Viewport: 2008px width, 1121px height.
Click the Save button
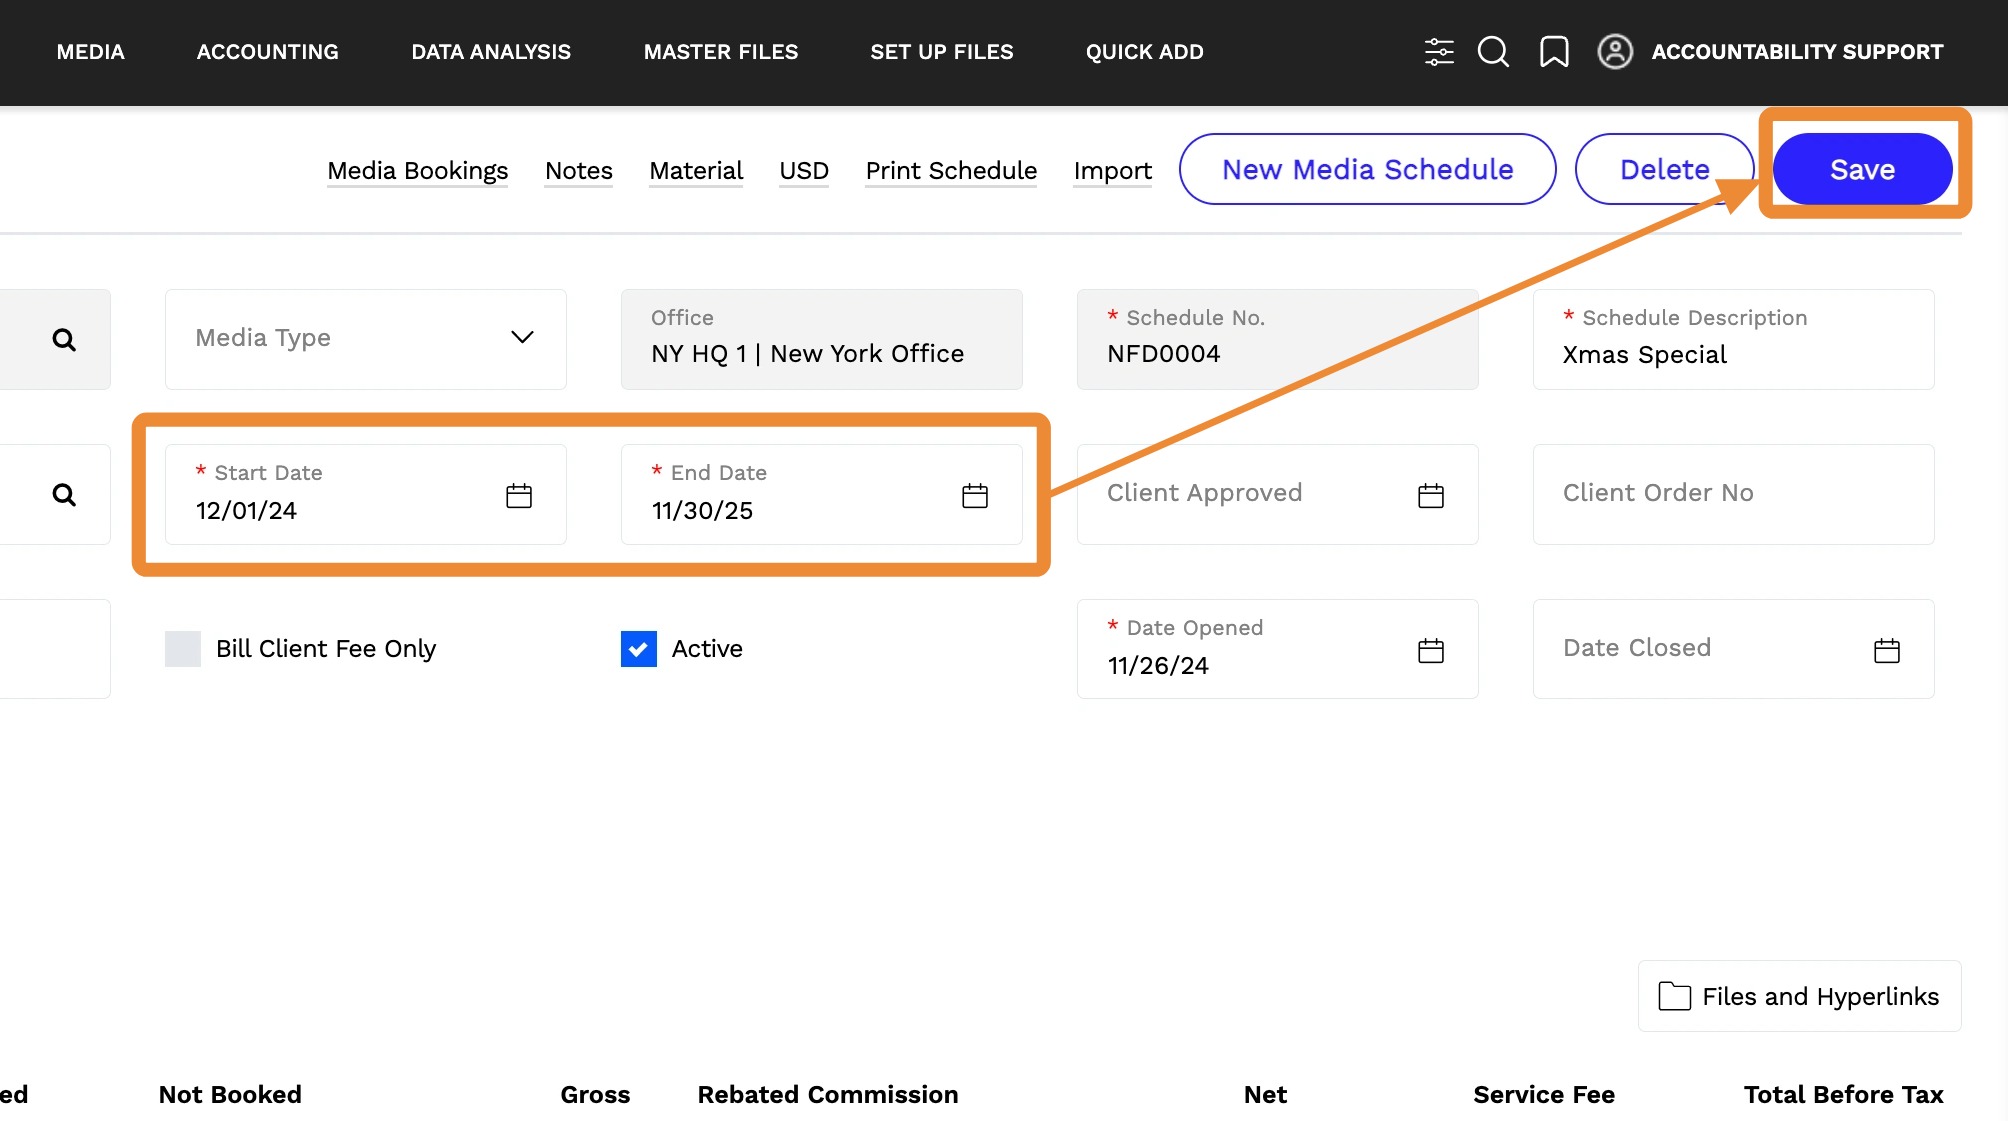[1862, 170]
